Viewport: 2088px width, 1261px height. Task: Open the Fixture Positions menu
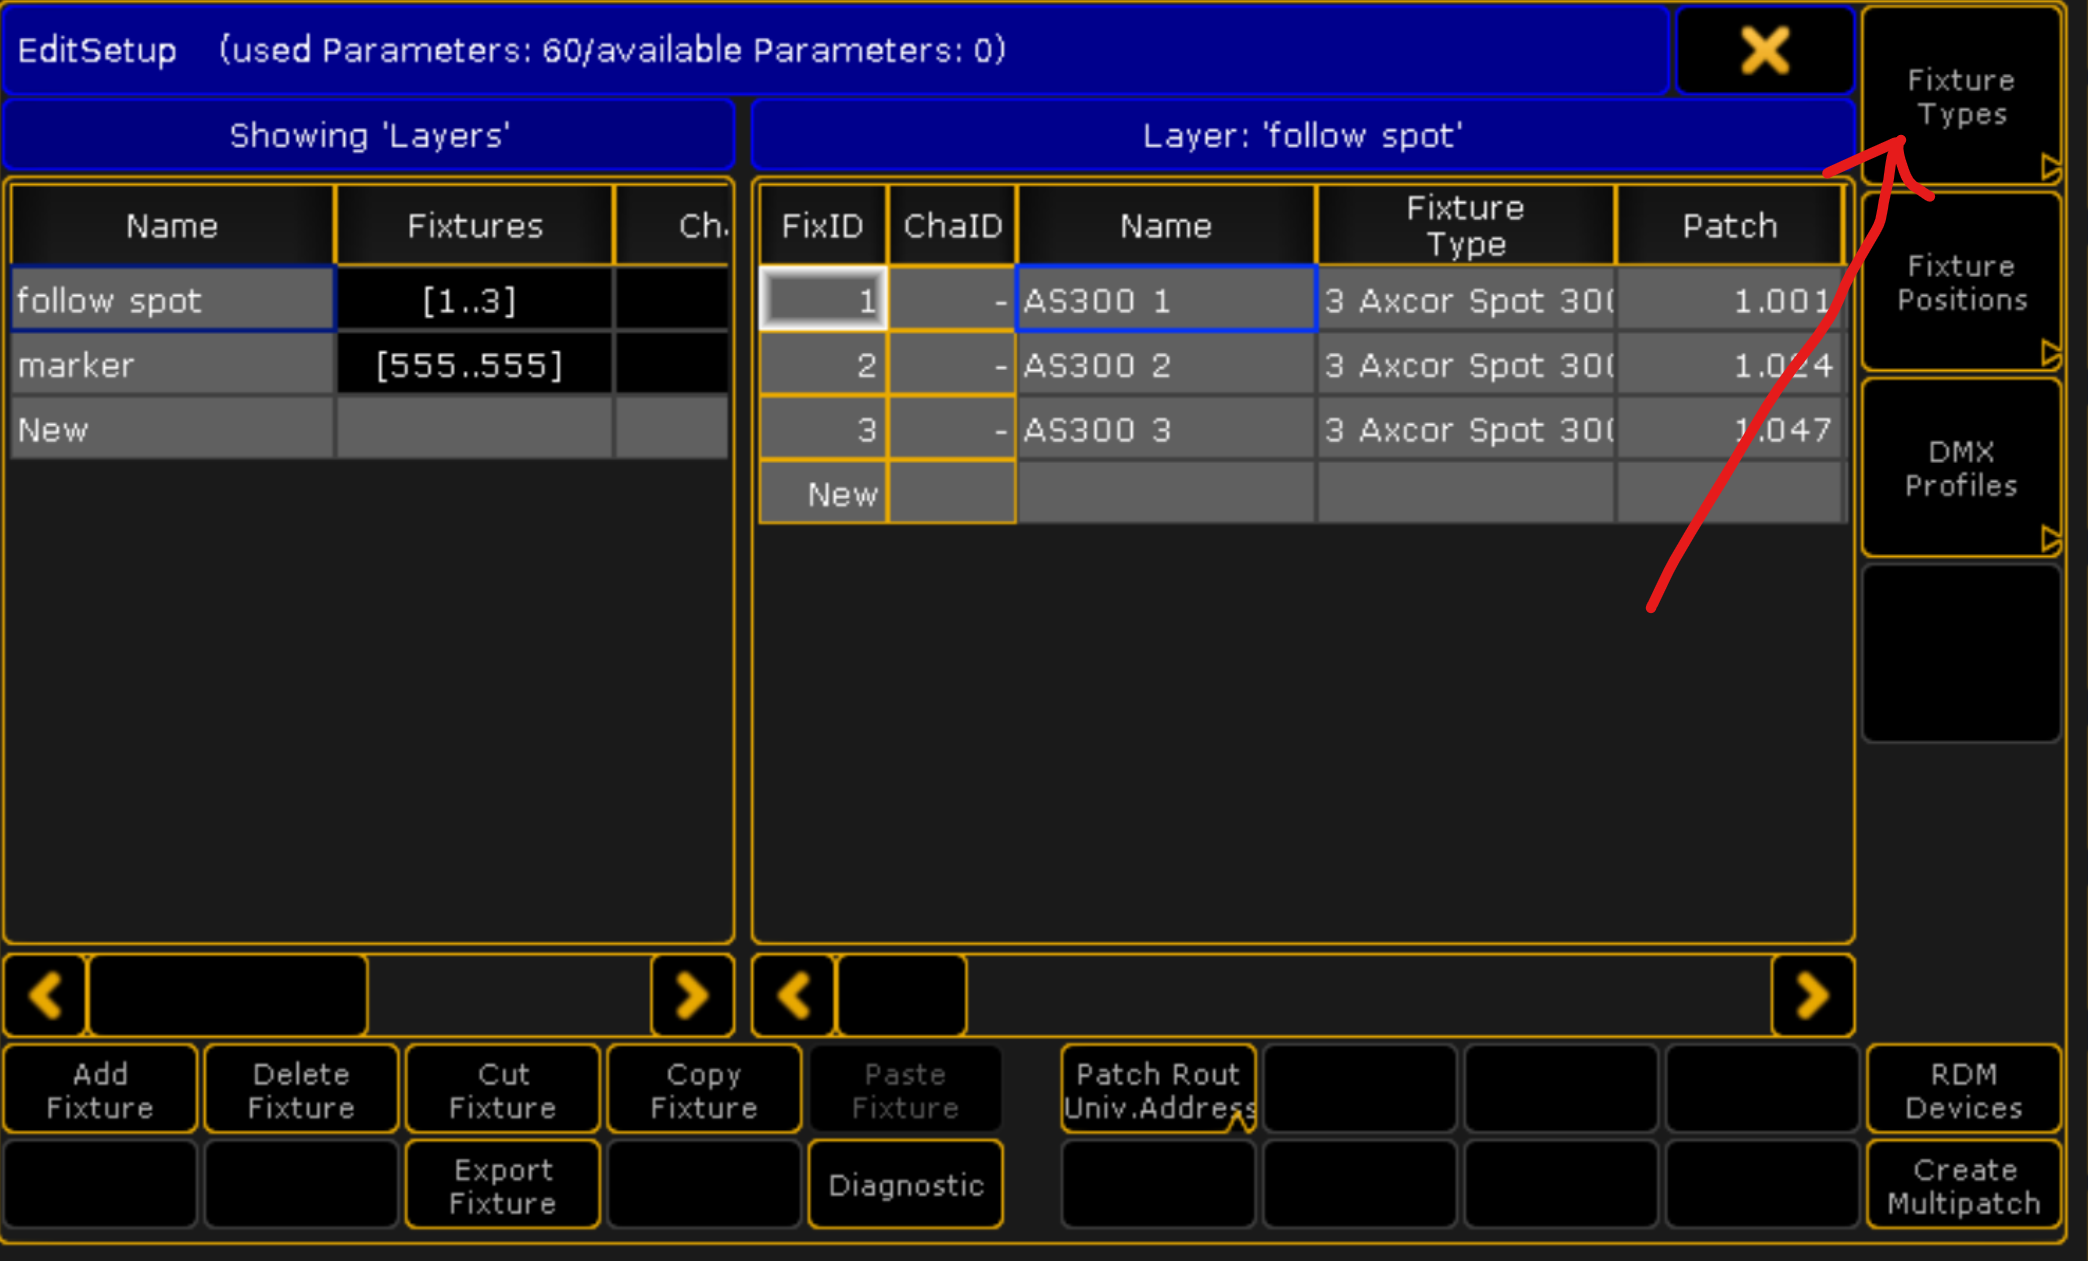click(x=1960, y=282)
